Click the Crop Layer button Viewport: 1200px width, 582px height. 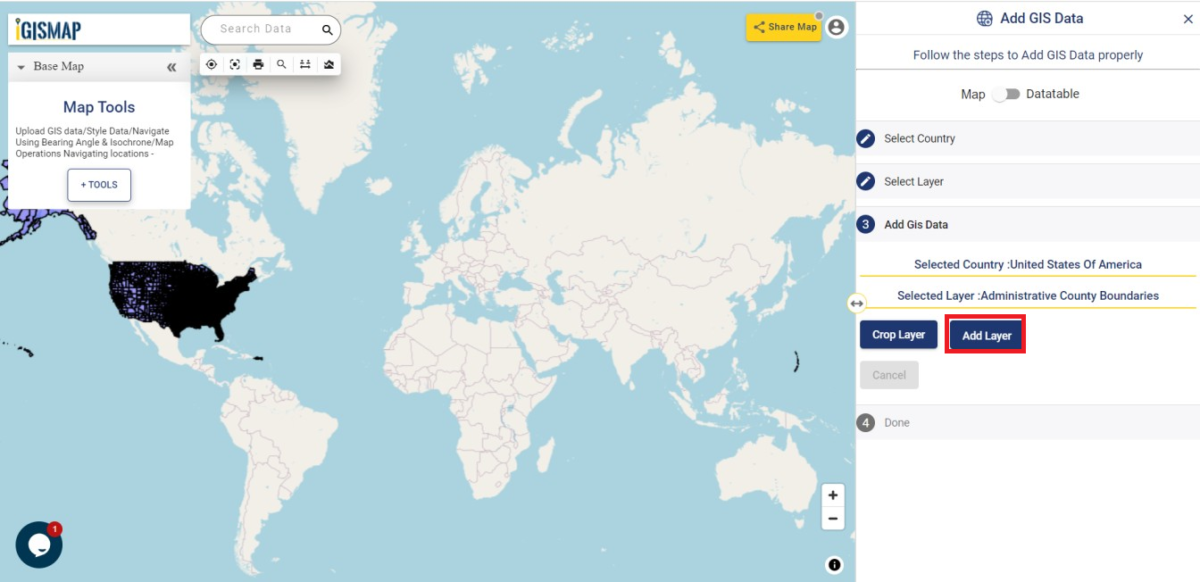coord(898,334)
